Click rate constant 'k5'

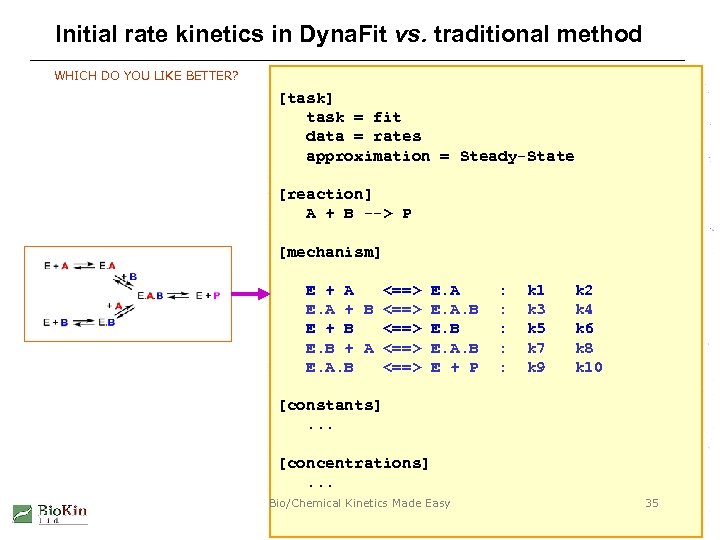[536, 328]
